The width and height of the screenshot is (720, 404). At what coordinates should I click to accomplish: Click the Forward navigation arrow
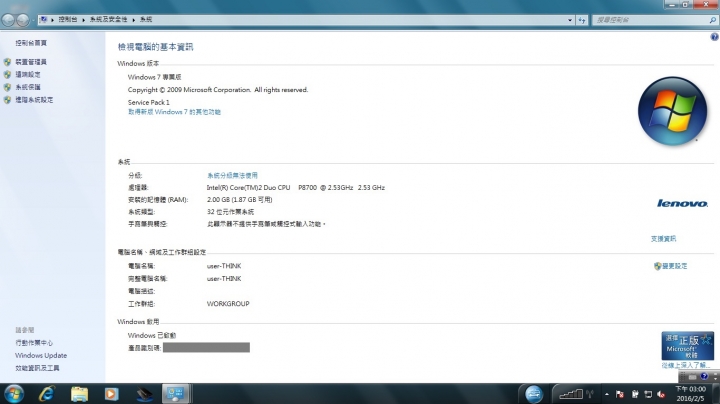(22, 20)
